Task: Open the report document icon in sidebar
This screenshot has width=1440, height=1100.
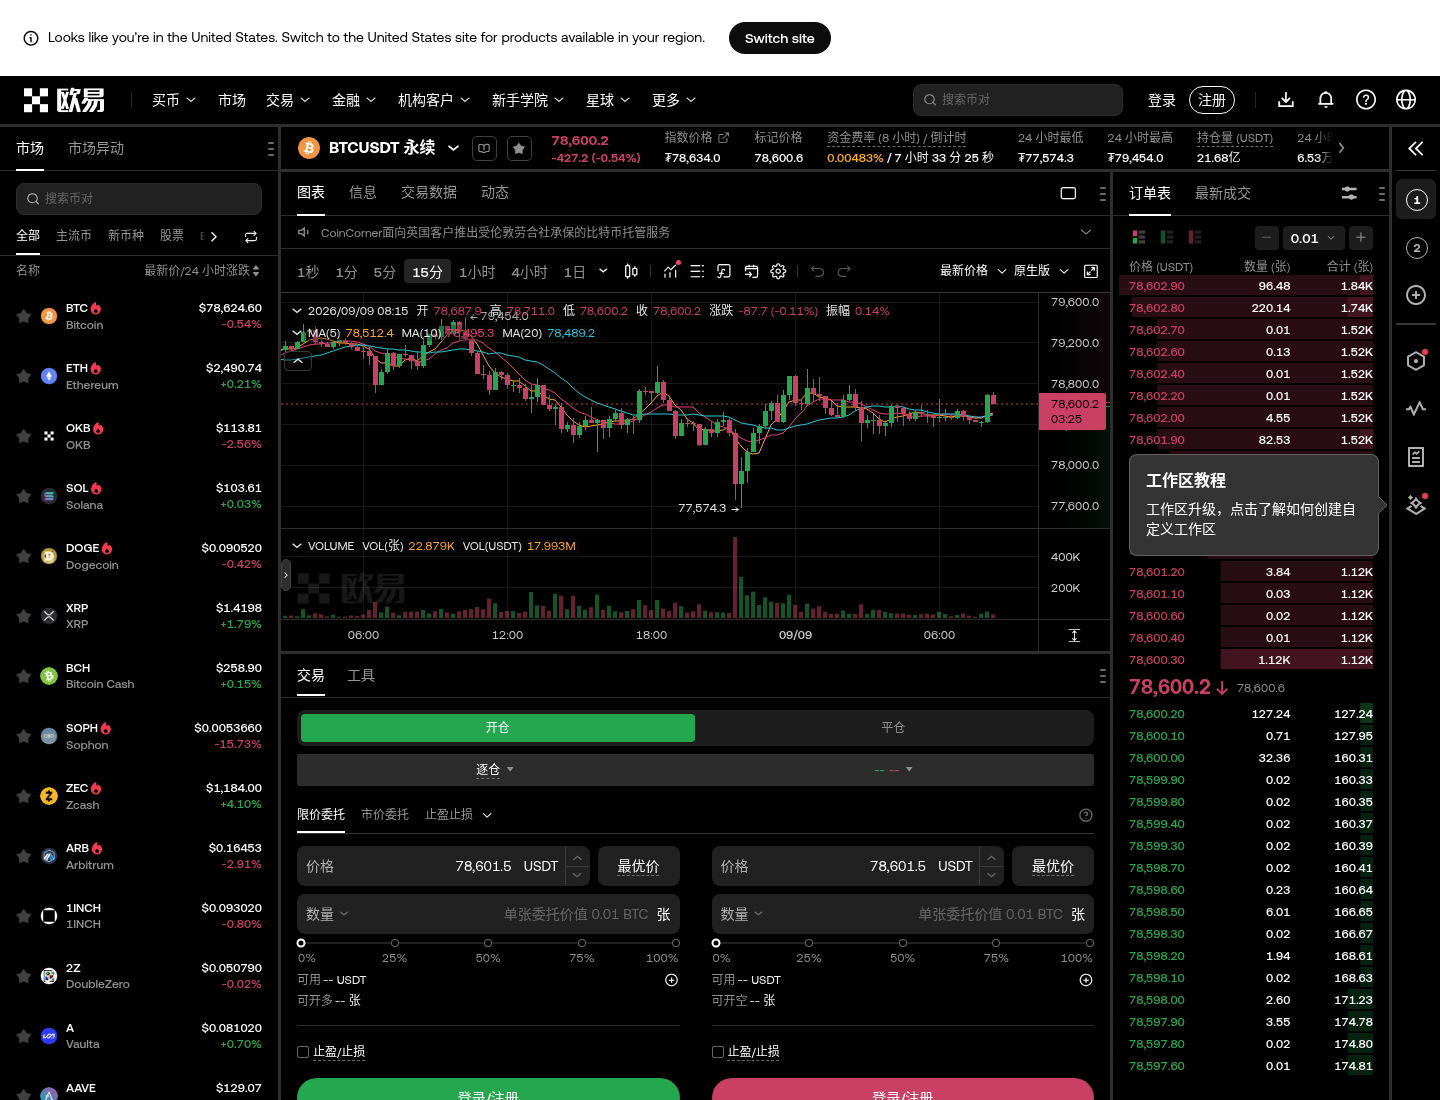Action: [x=1416, y=457]
